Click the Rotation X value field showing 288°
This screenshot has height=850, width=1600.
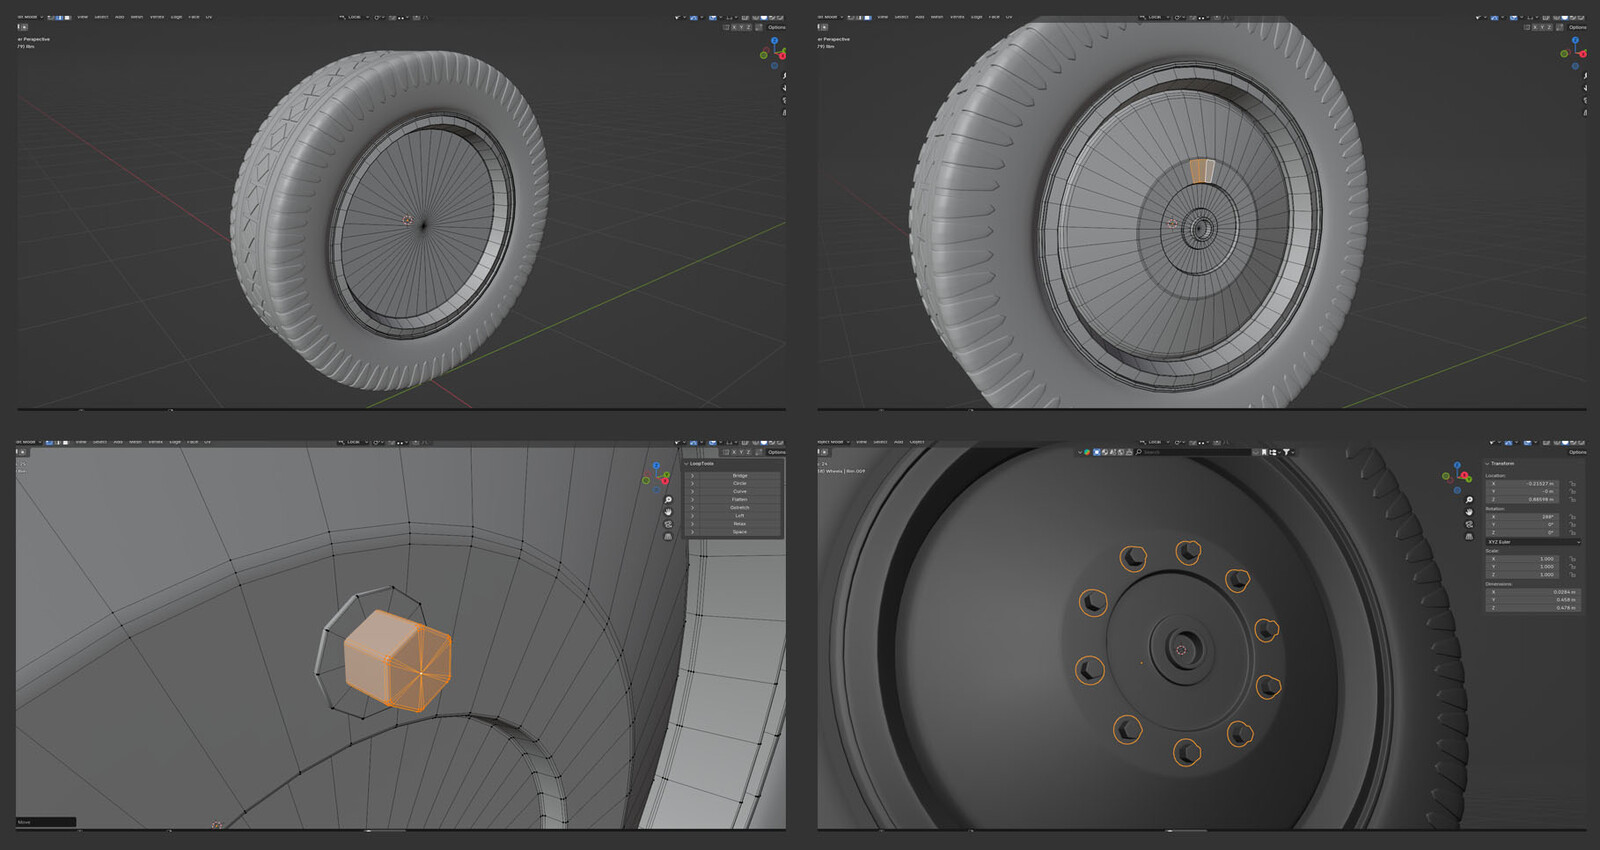tap(1523, 517)
